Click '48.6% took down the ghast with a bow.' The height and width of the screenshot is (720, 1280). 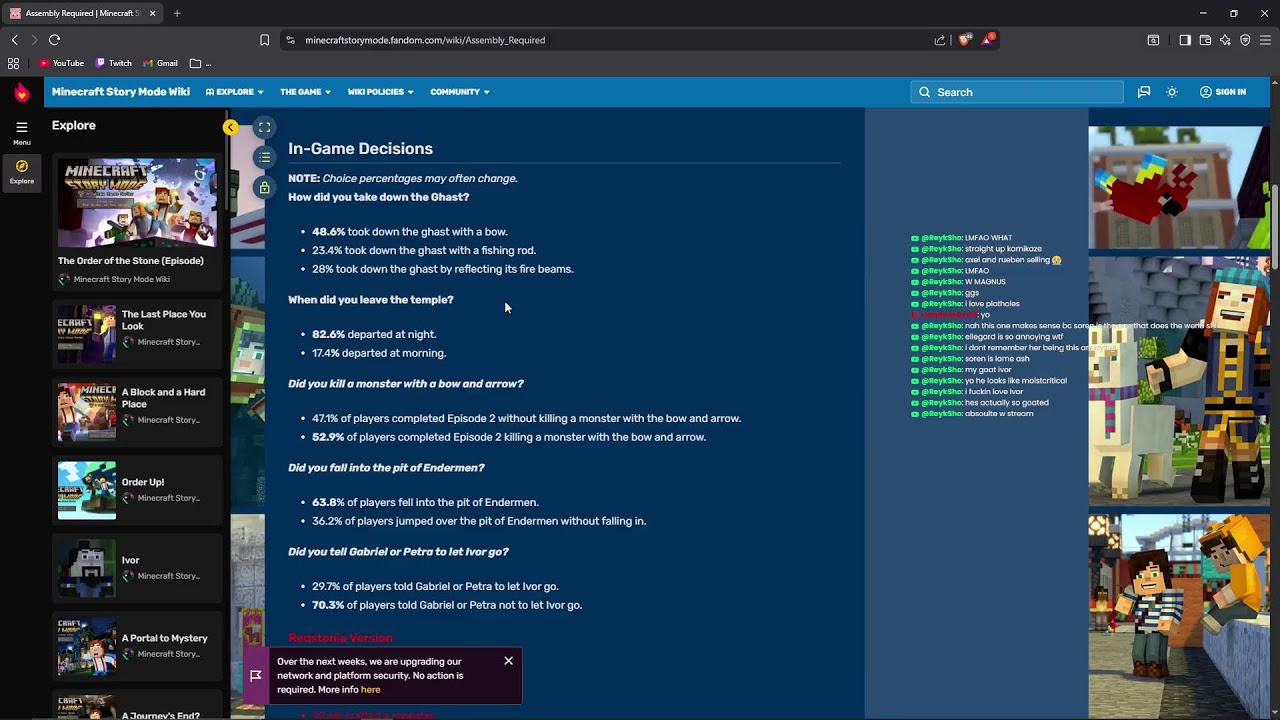pyautogui.click(x=410, y=232)
